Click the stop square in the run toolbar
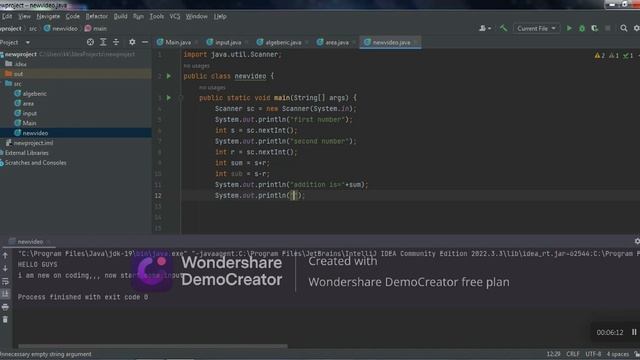This screenshot has height=360, width=640. [x=608, y=28]
